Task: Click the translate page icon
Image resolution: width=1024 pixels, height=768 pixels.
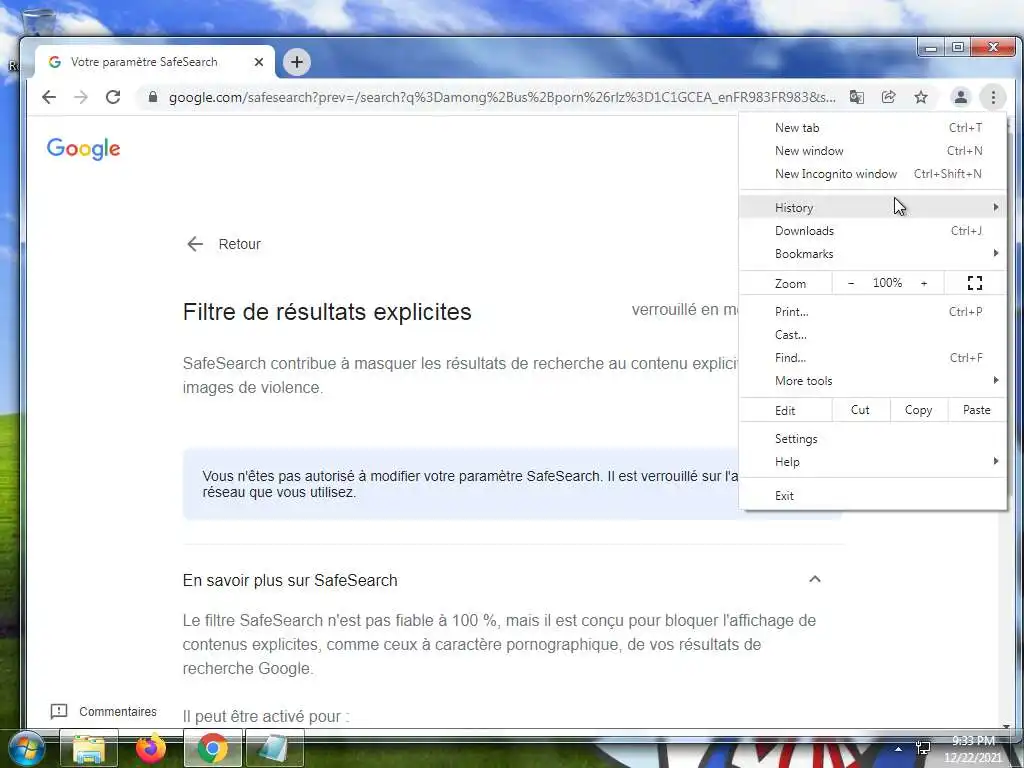Action: point(857,97)
